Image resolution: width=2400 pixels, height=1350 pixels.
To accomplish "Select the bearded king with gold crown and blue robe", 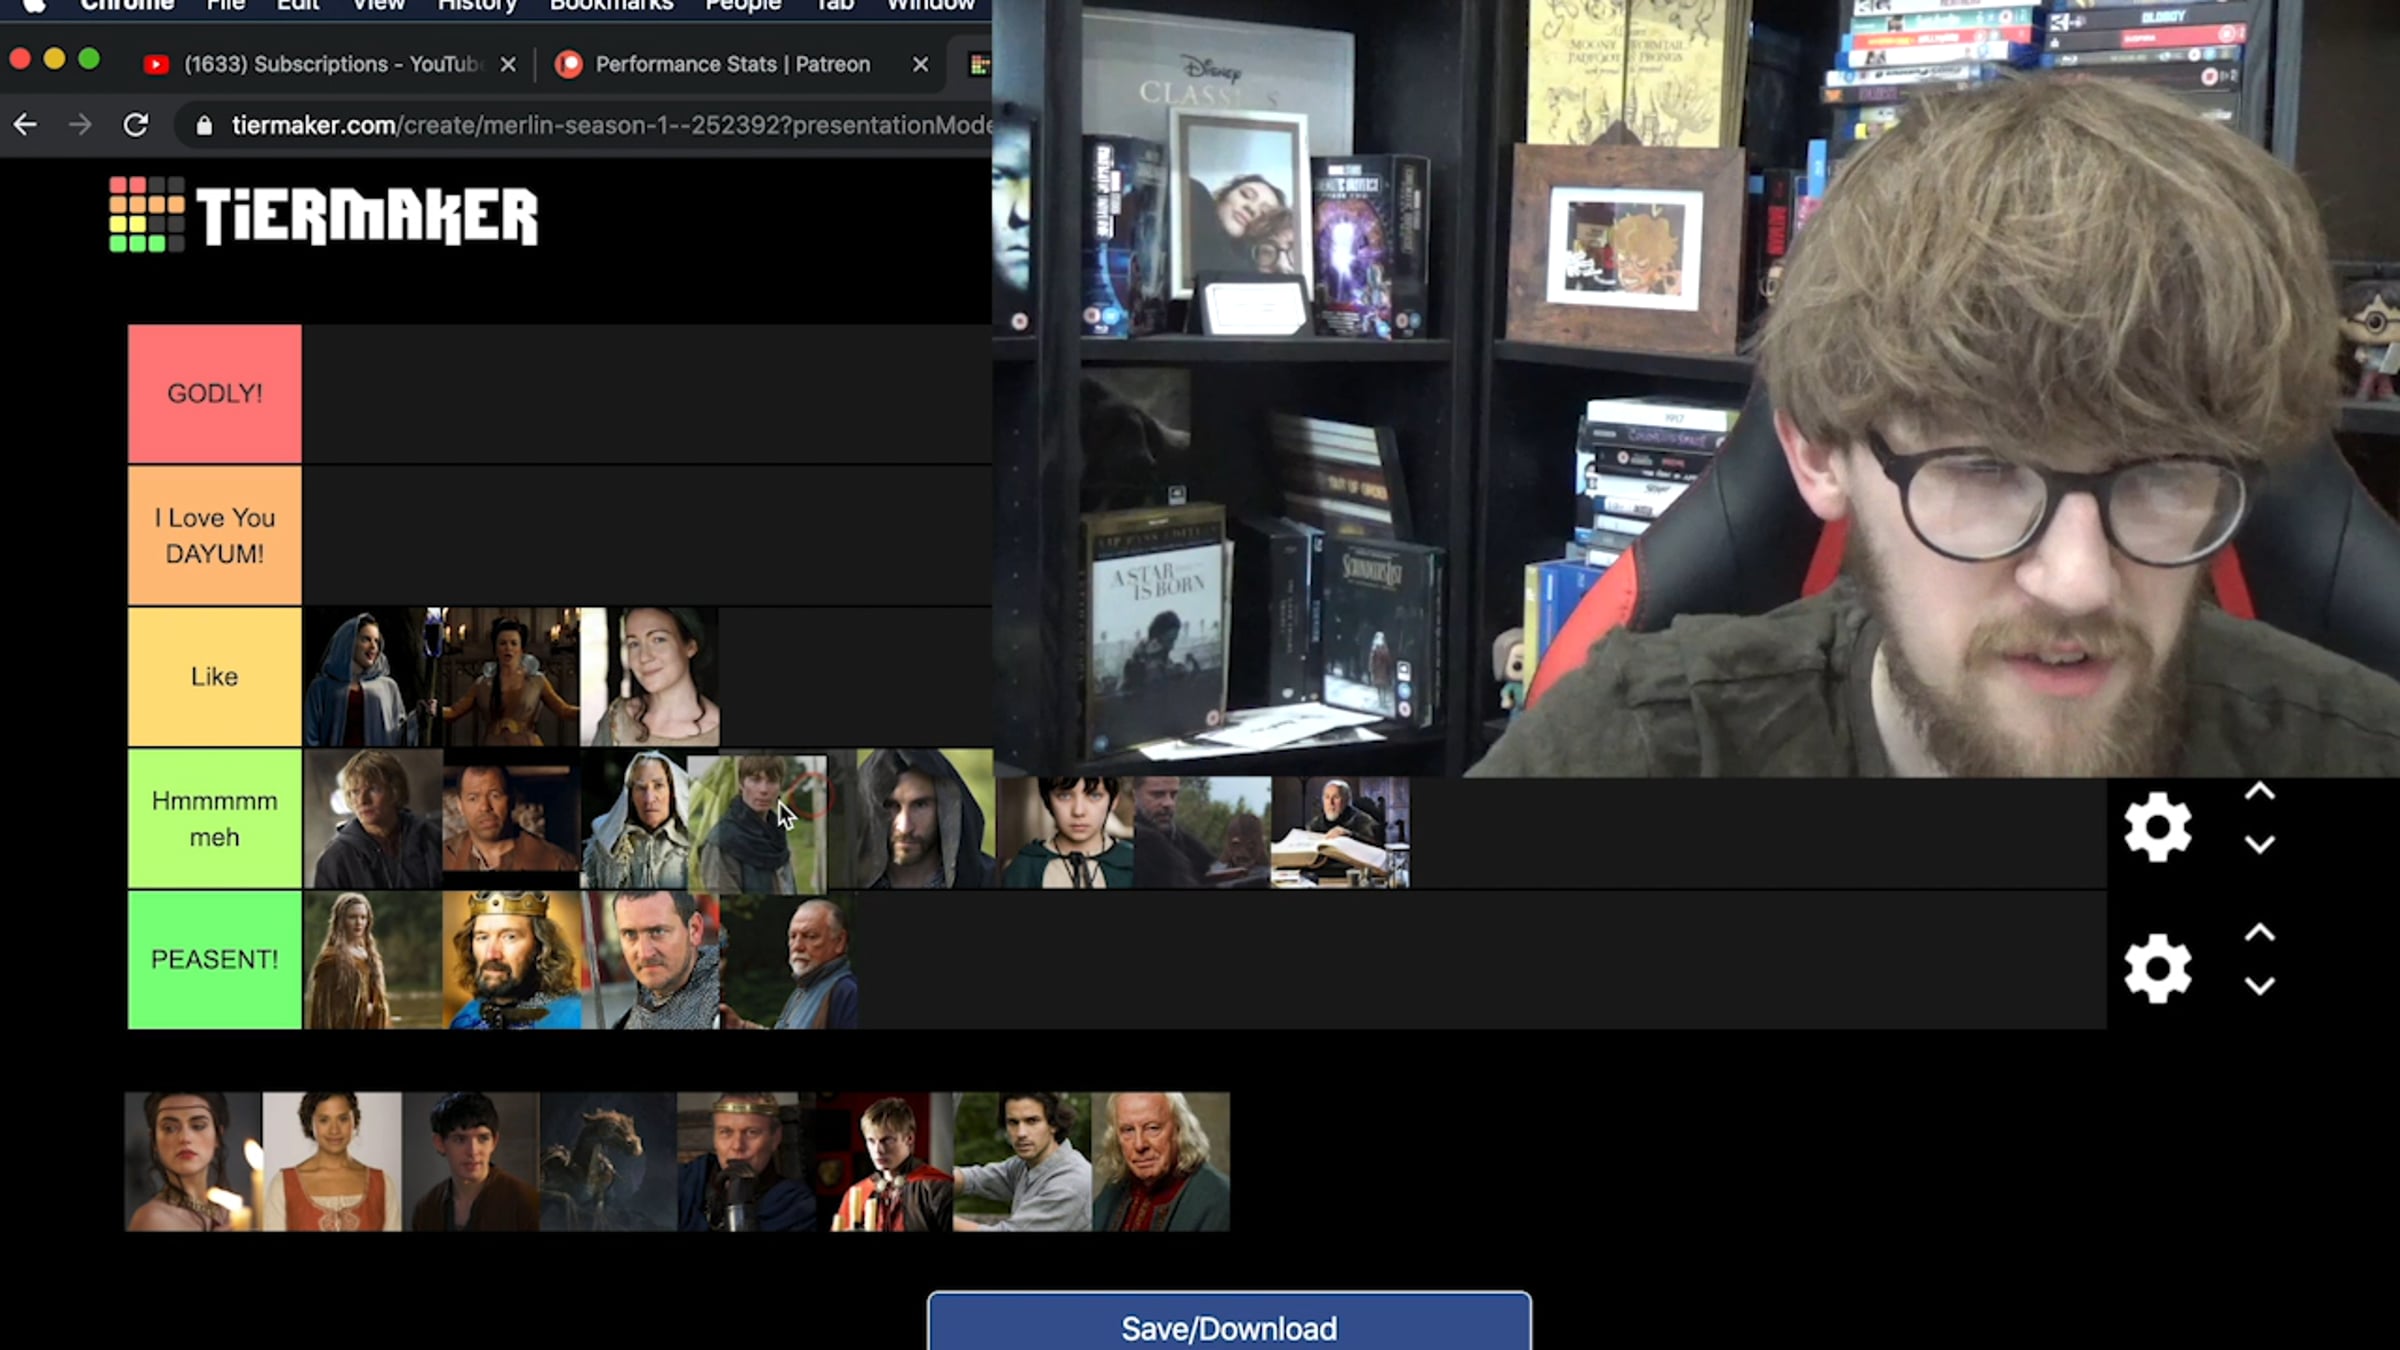I will 511,960.
